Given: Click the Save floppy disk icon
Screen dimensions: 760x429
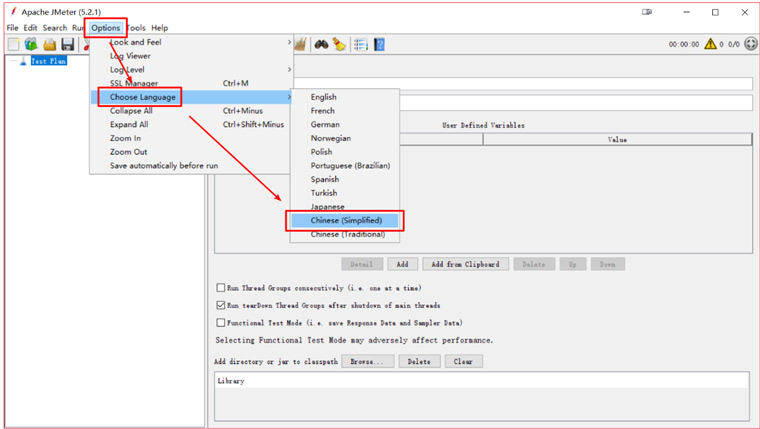Looking at the screenshot, I should pyautogui.click(x=67, y=45).
